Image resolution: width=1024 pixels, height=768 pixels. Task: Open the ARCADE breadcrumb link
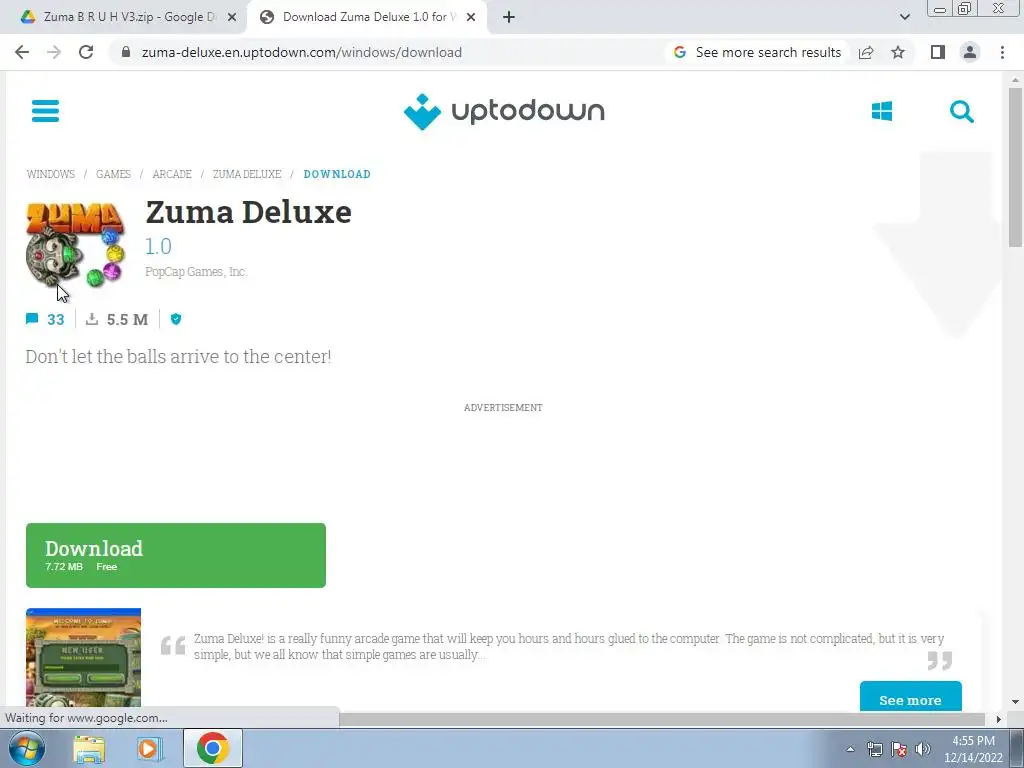[x=172, y=174]
